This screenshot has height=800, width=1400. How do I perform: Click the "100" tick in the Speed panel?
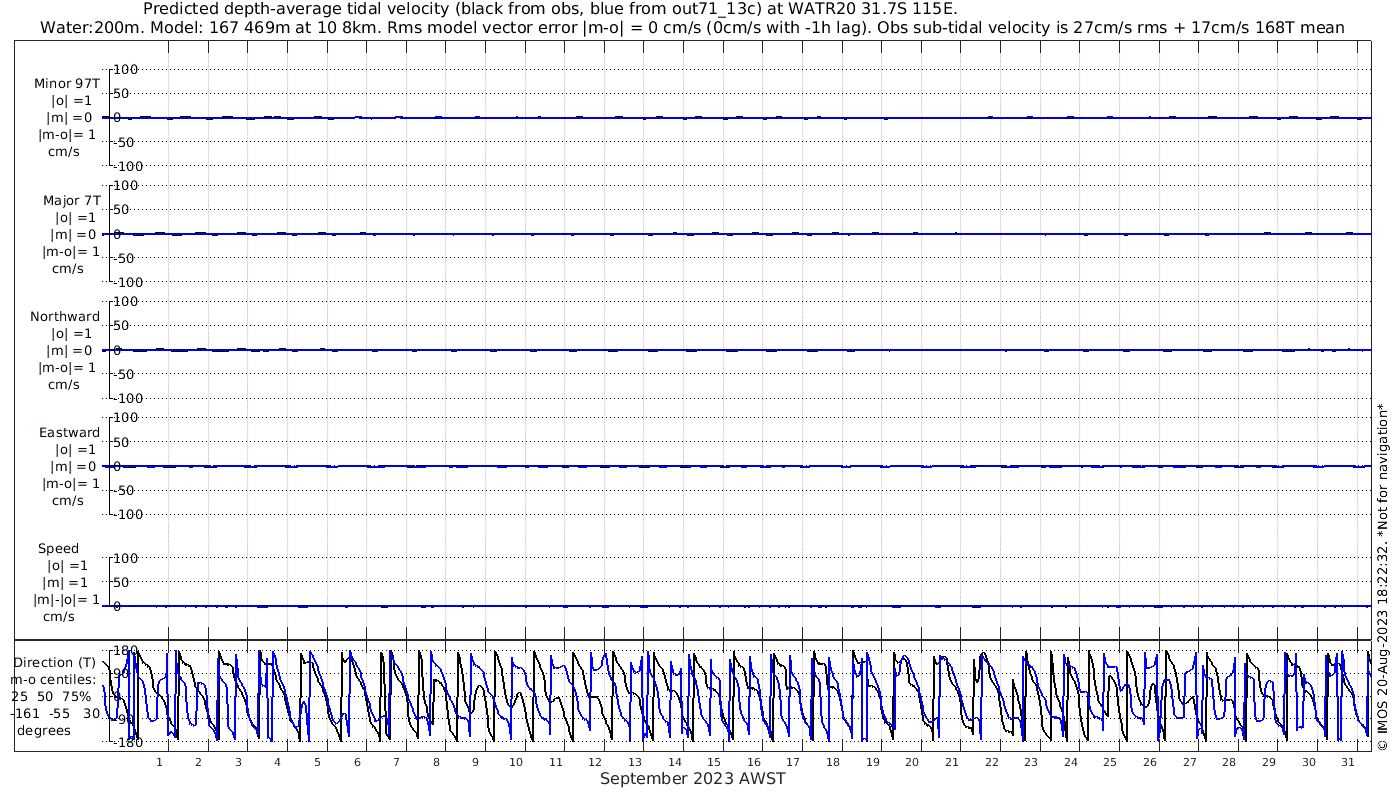point(127,558)
